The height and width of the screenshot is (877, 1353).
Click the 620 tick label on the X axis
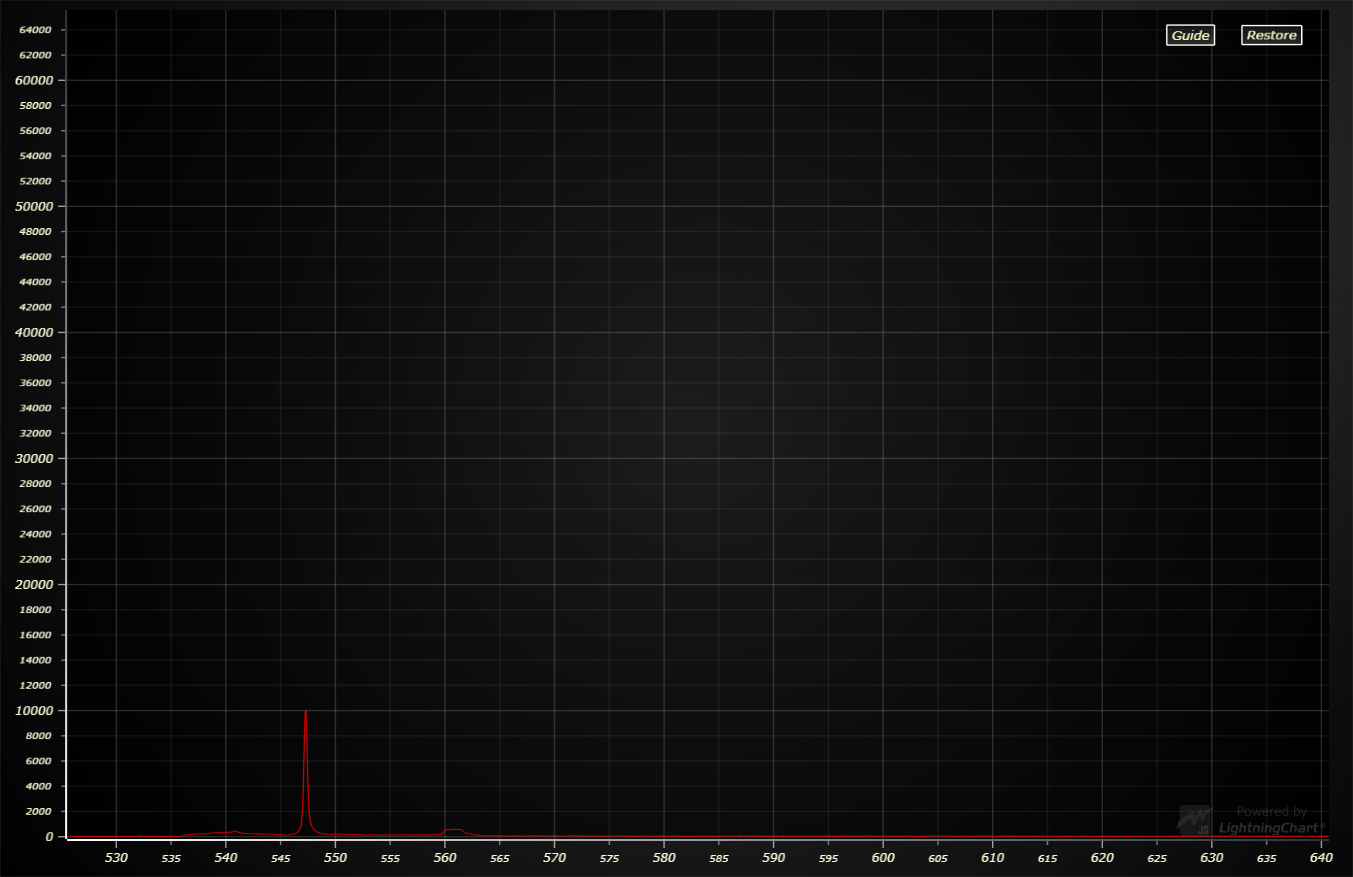[x=1102, y=857]
